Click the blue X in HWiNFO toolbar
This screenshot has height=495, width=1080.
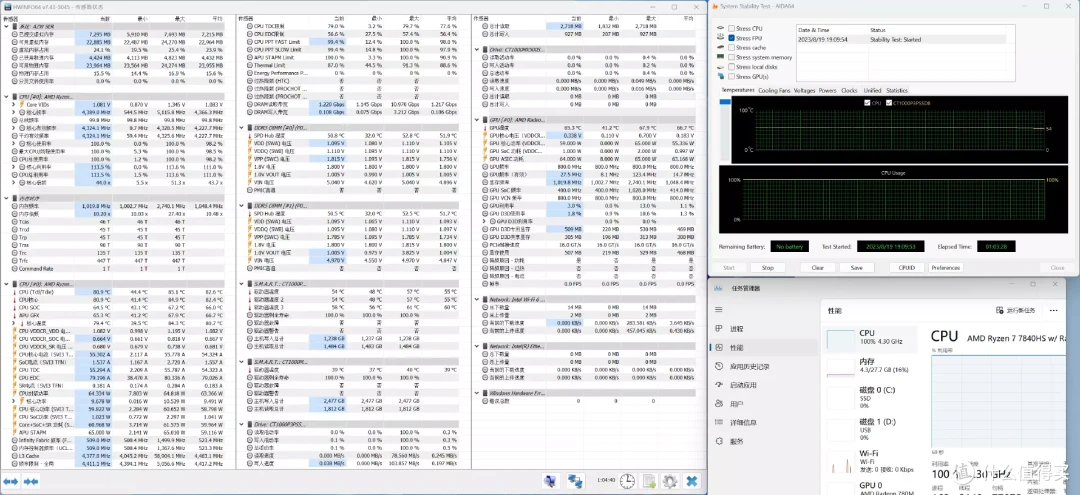pos(692,481)
